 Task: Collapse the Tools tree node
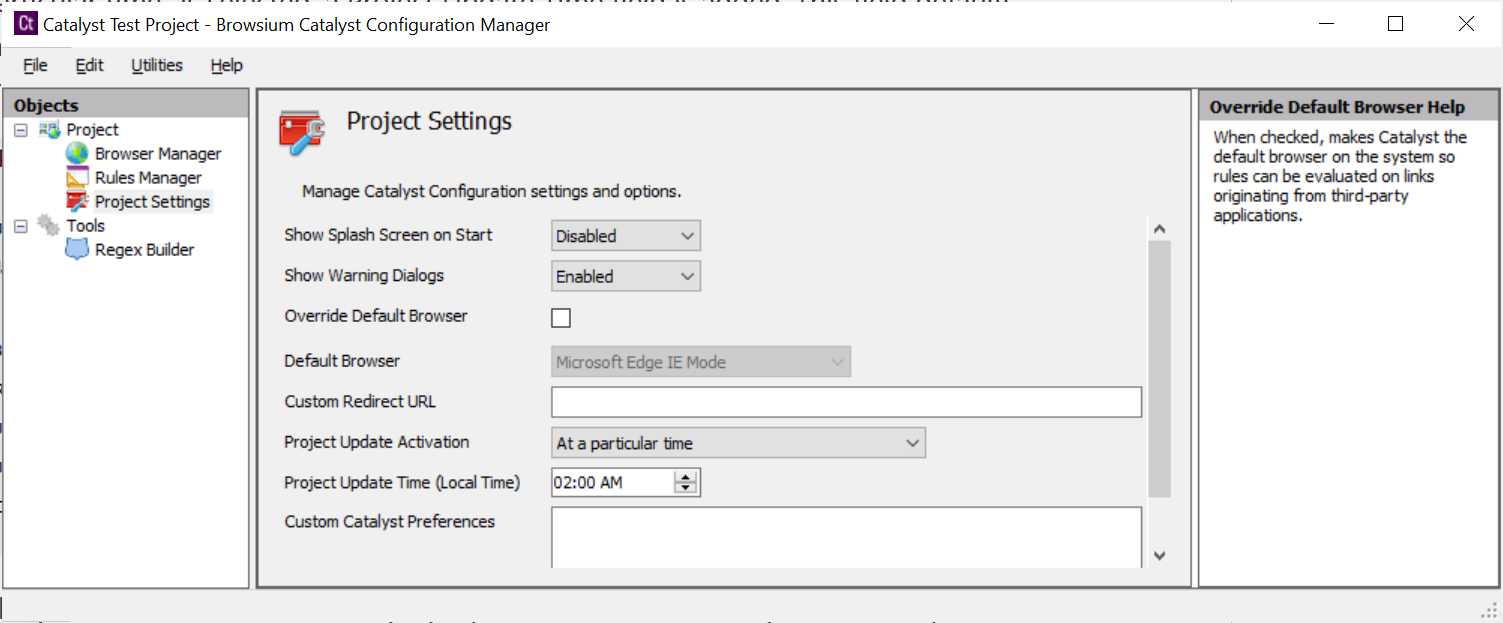(x=19, y=225)
